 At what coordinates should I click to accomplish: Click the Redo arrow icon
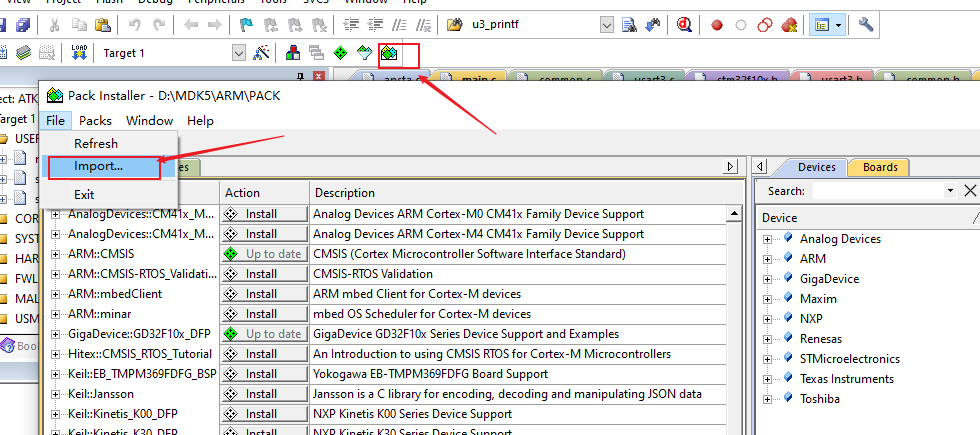[x=160, y=25]
